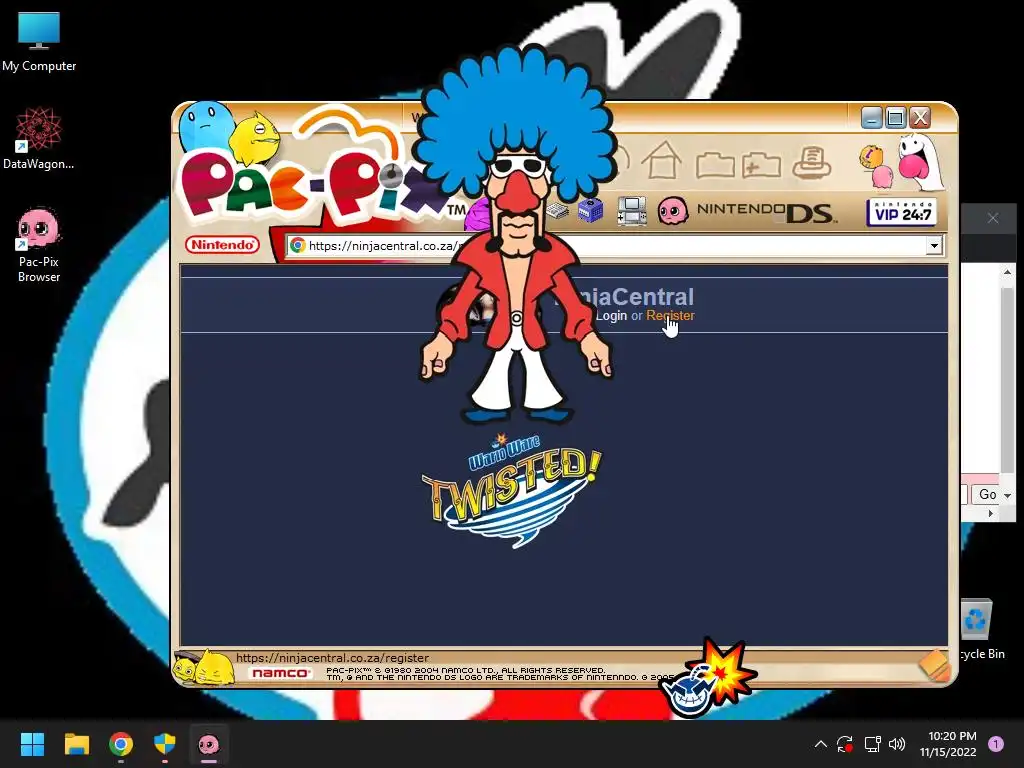Click background window's scroll up arrow
The image size is (1024, 768).
1007,272
